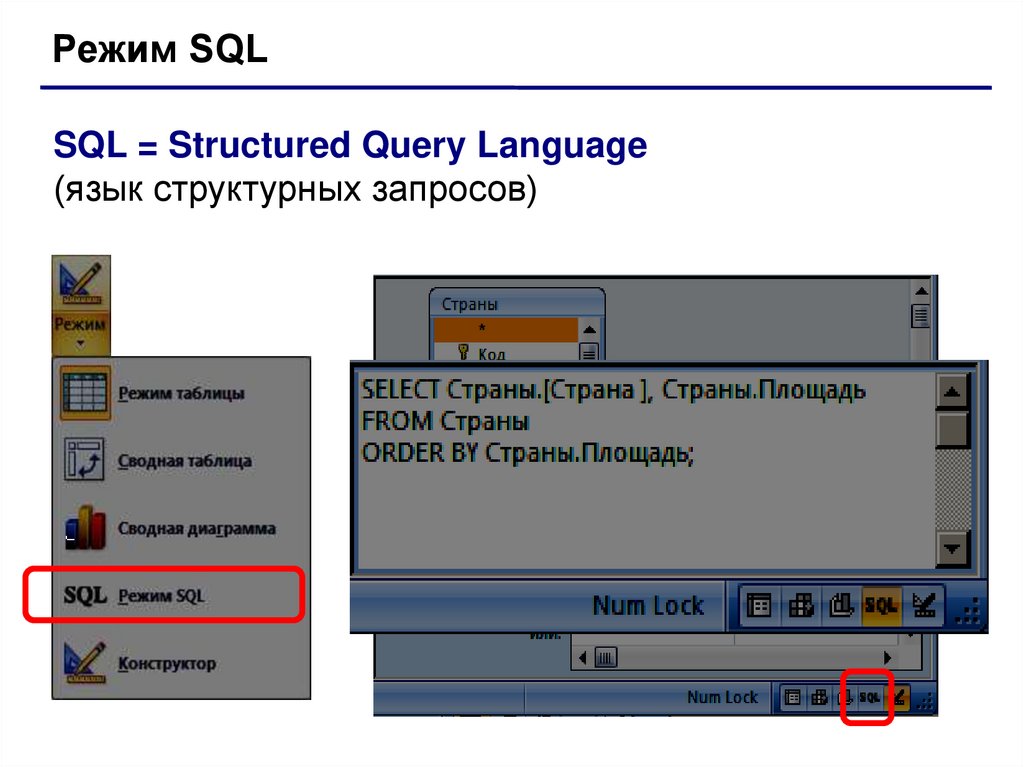The image size is (1024, 767).
Task: Click the ORDER BY line in SQL editor
Action: click(527, 453)
